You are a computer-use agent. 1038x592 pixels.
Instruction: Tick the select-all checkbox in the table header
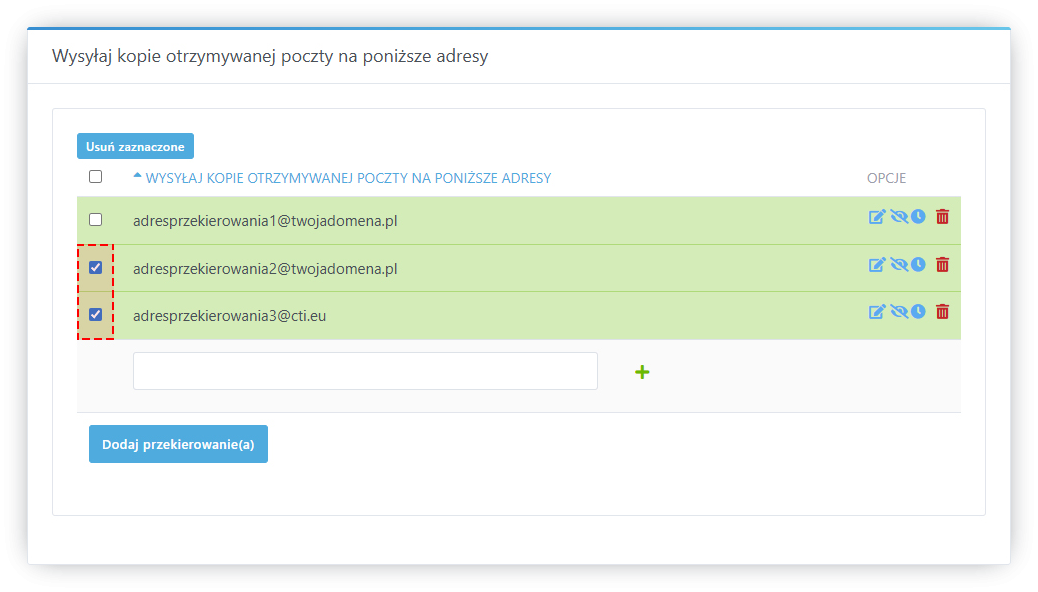pos(95,177)
